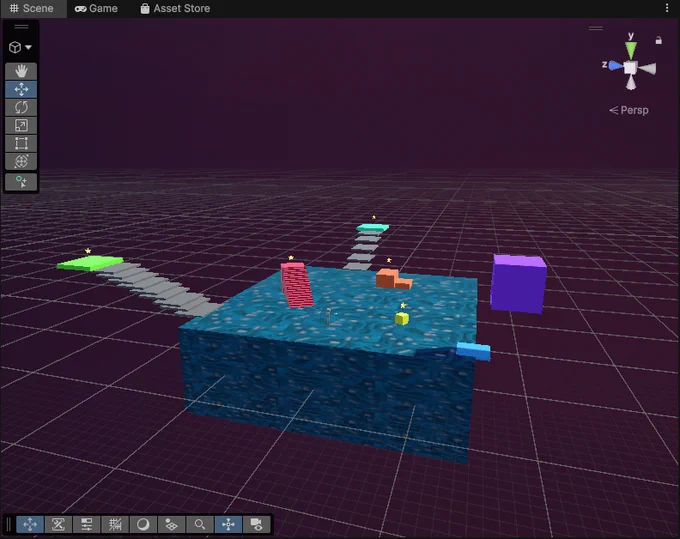This screenshot has height=539, width=680.
Task: Click the crossed-tools icon in bottom toolbar
Action: (x=58, y=524)
